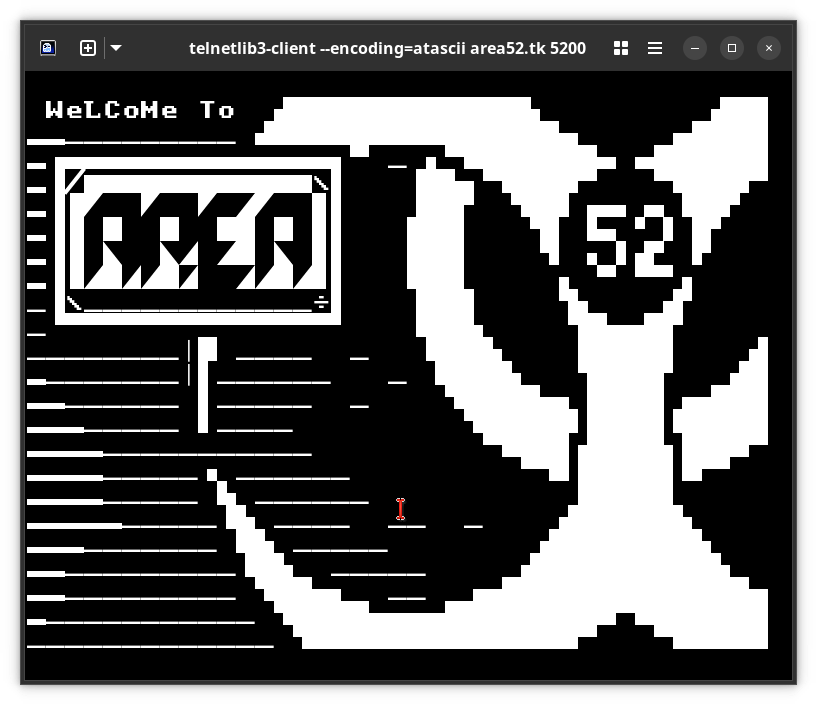
Task: Click the terminal app icon in header bar
Action: coord(48,48)
